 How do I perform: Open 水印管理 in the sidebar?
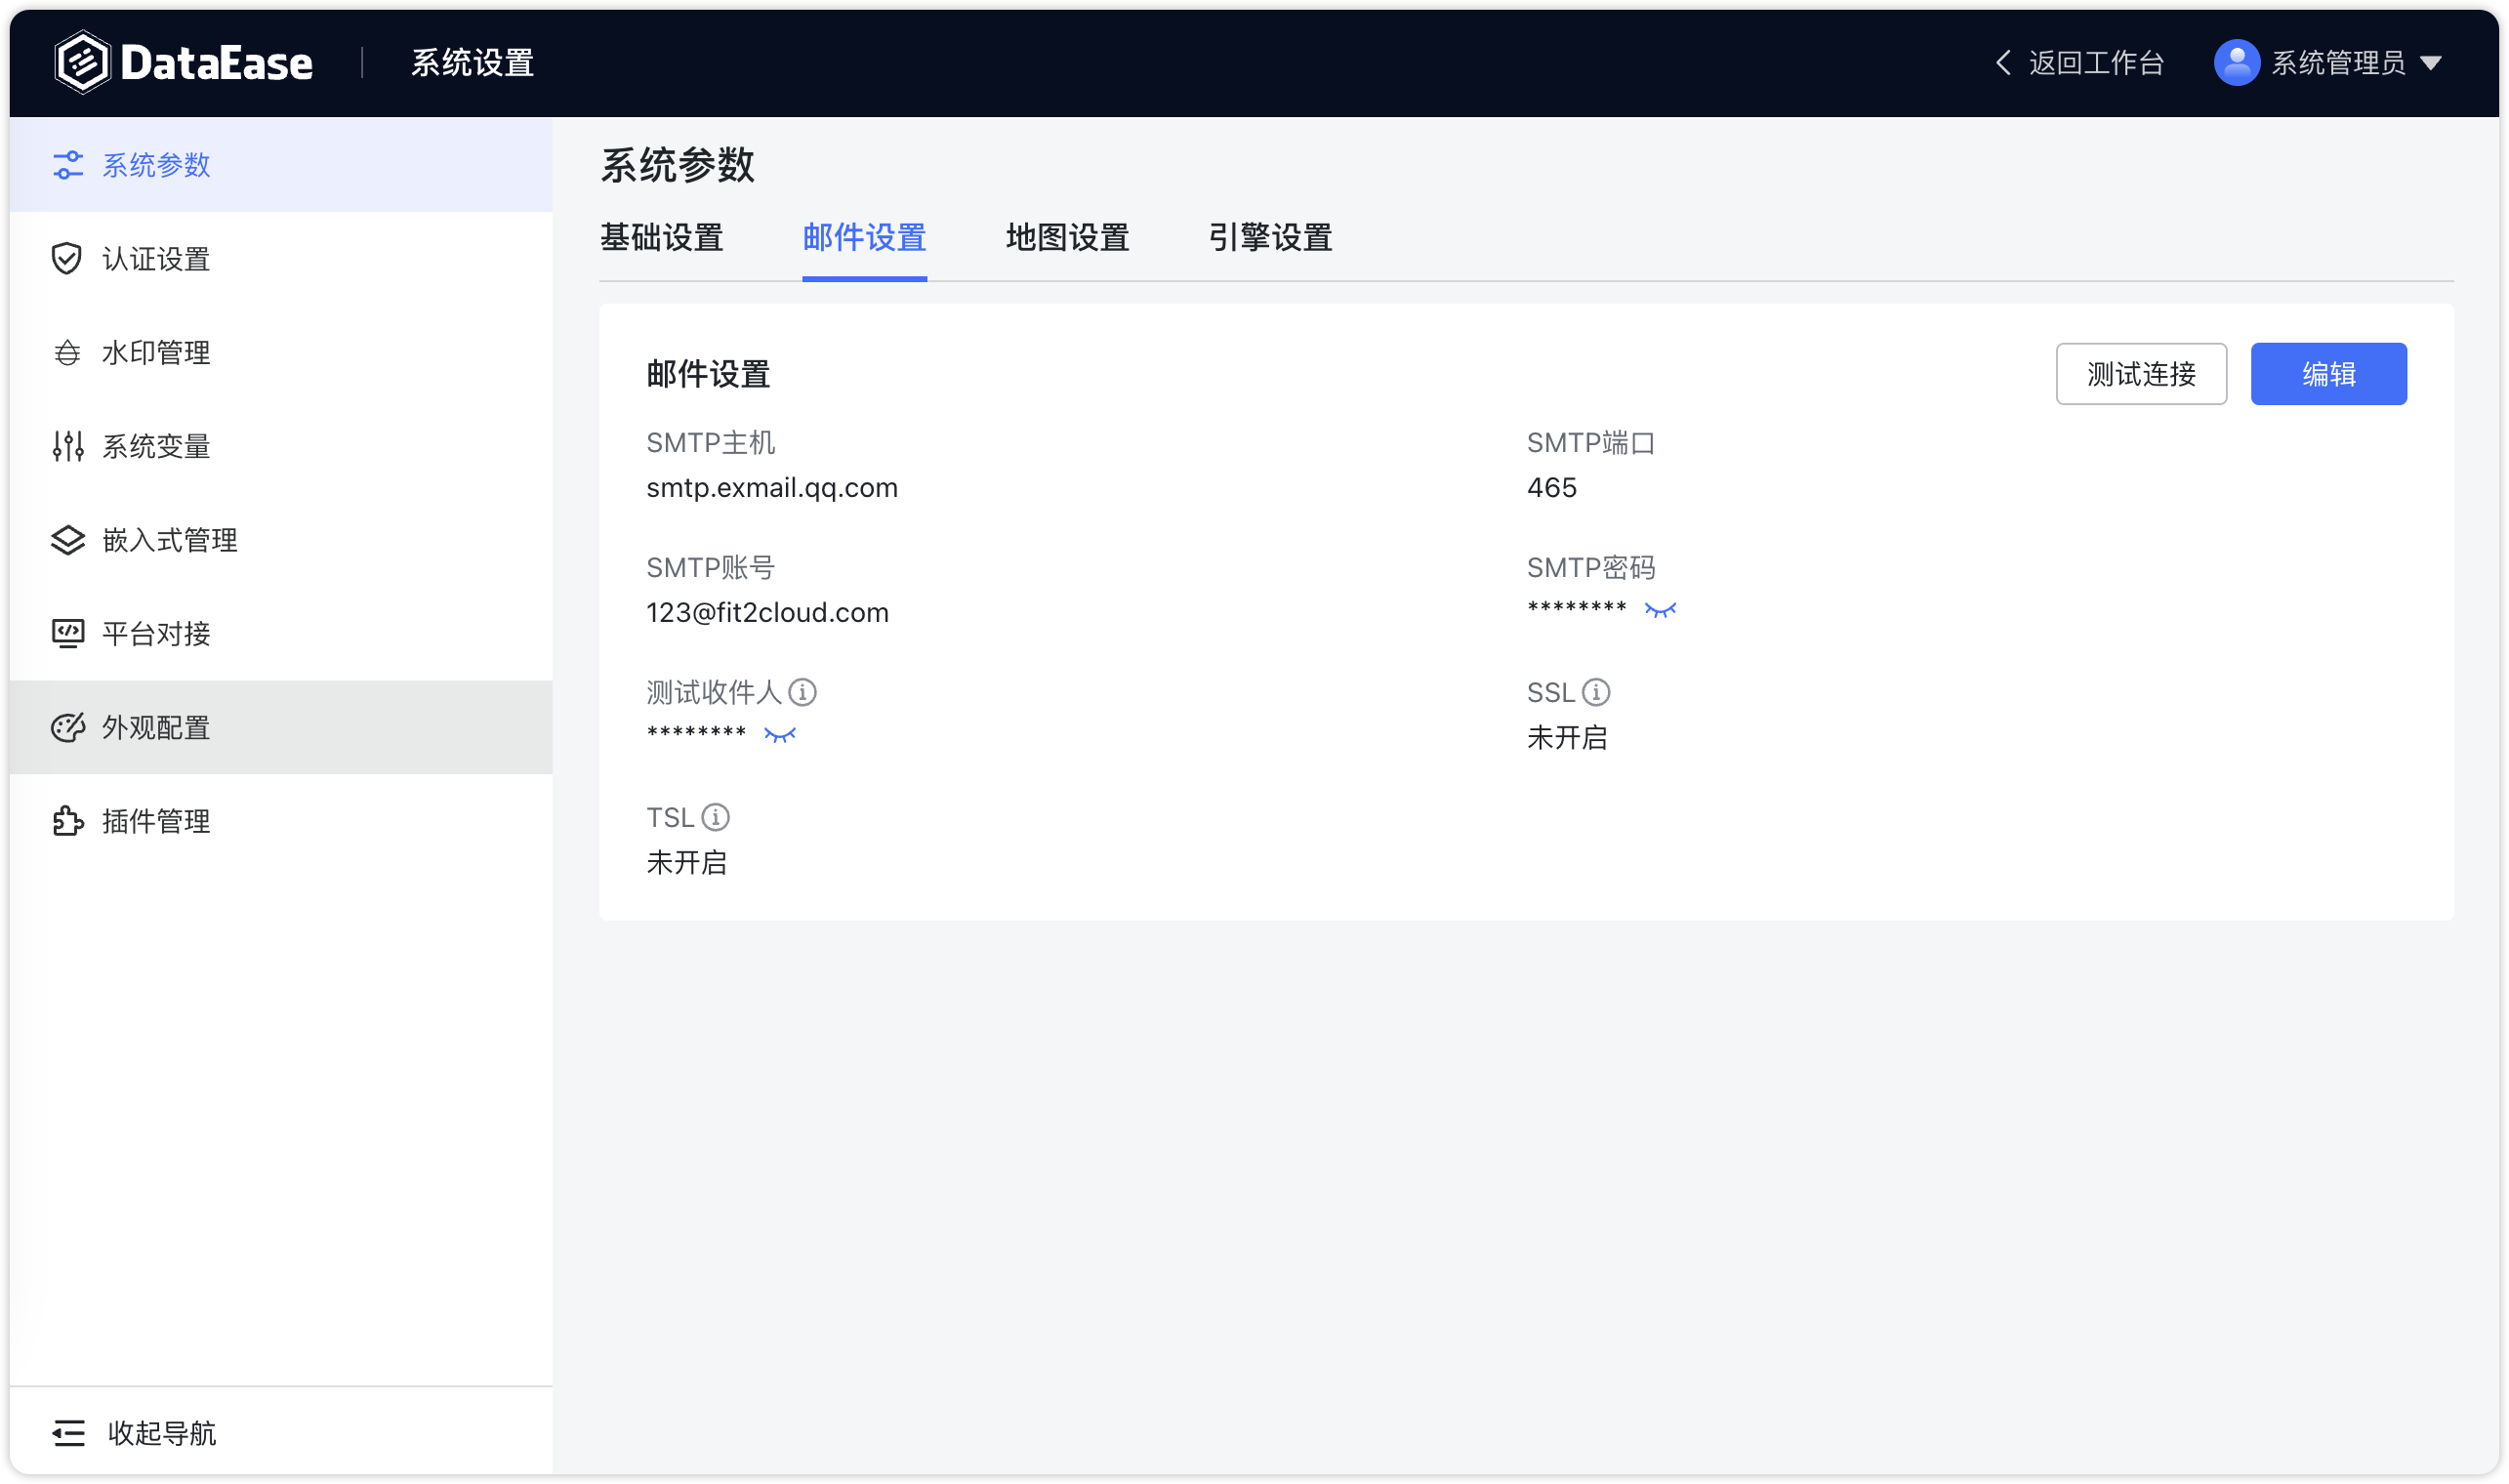pos(281,352)
